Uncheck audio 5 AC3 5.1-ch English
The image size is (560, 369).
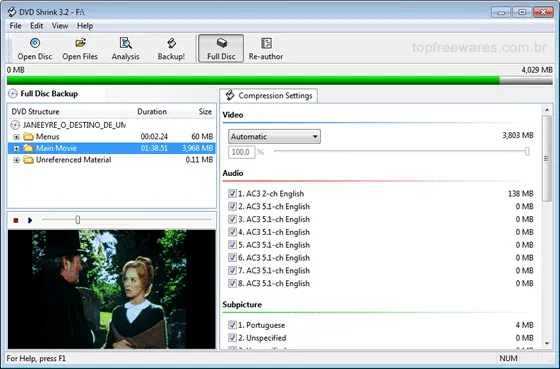click(x=232, y=245)
